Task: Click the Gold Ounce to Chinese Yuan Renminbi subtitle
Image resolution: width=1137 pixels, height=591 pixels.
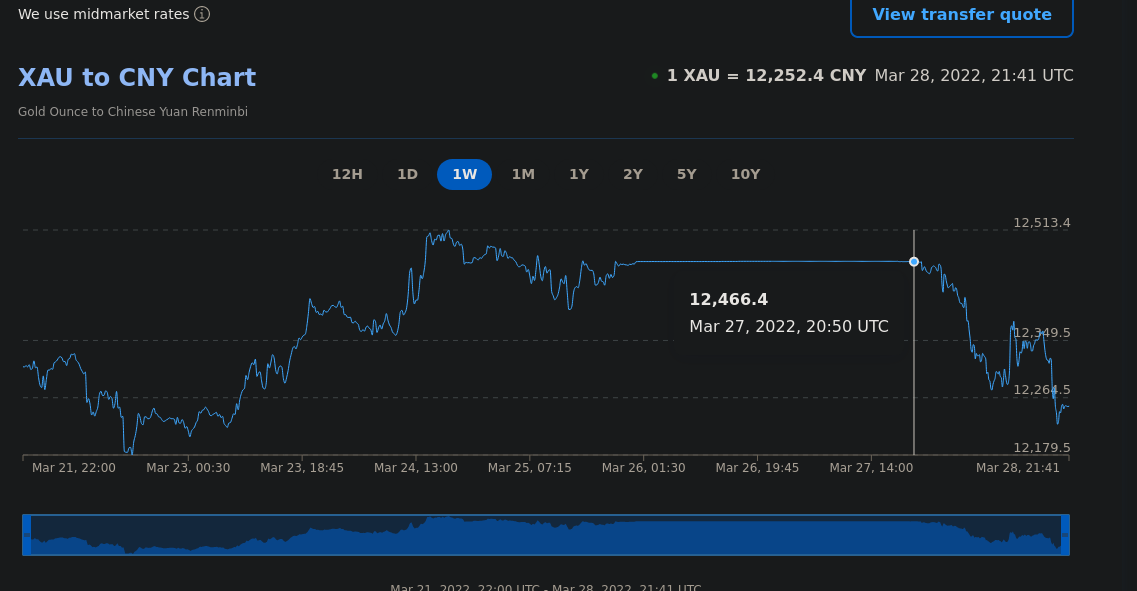Action: (133, 112)
